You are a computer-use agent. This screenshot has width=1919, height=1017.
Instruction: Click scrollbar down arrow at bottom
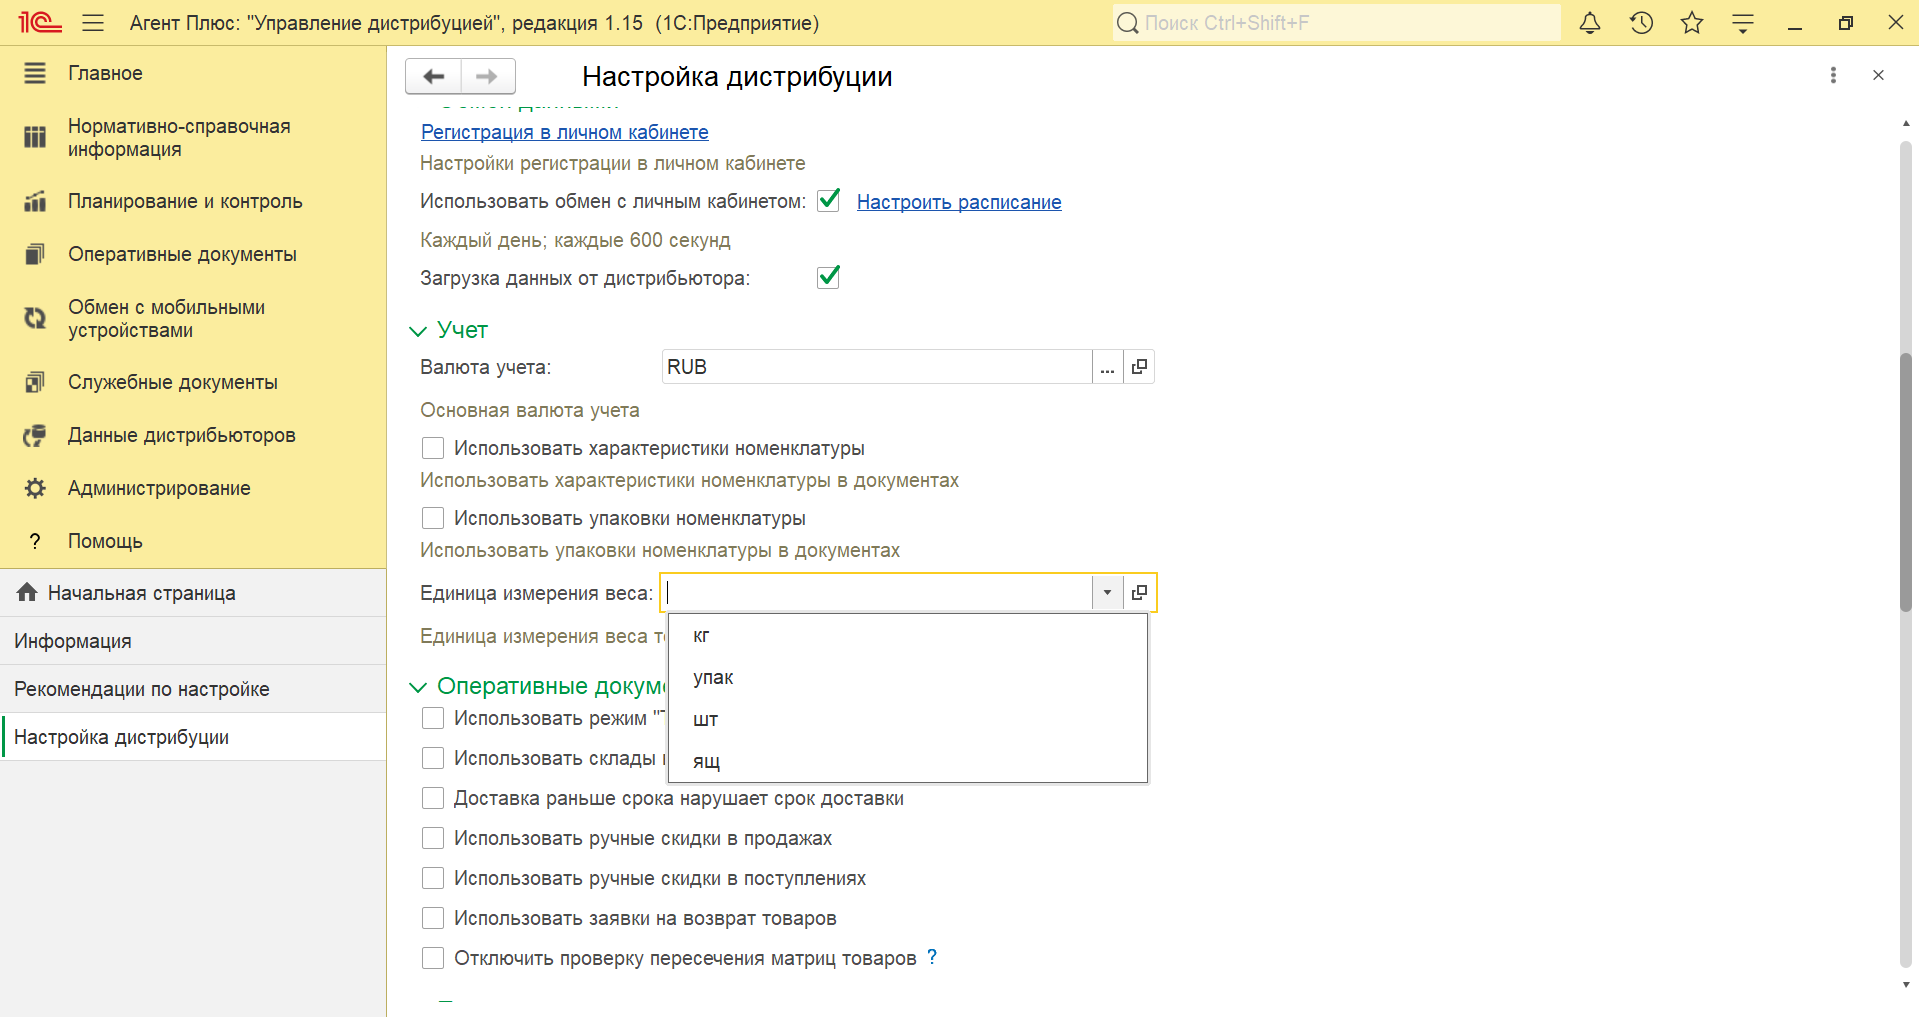point(1906,985)
